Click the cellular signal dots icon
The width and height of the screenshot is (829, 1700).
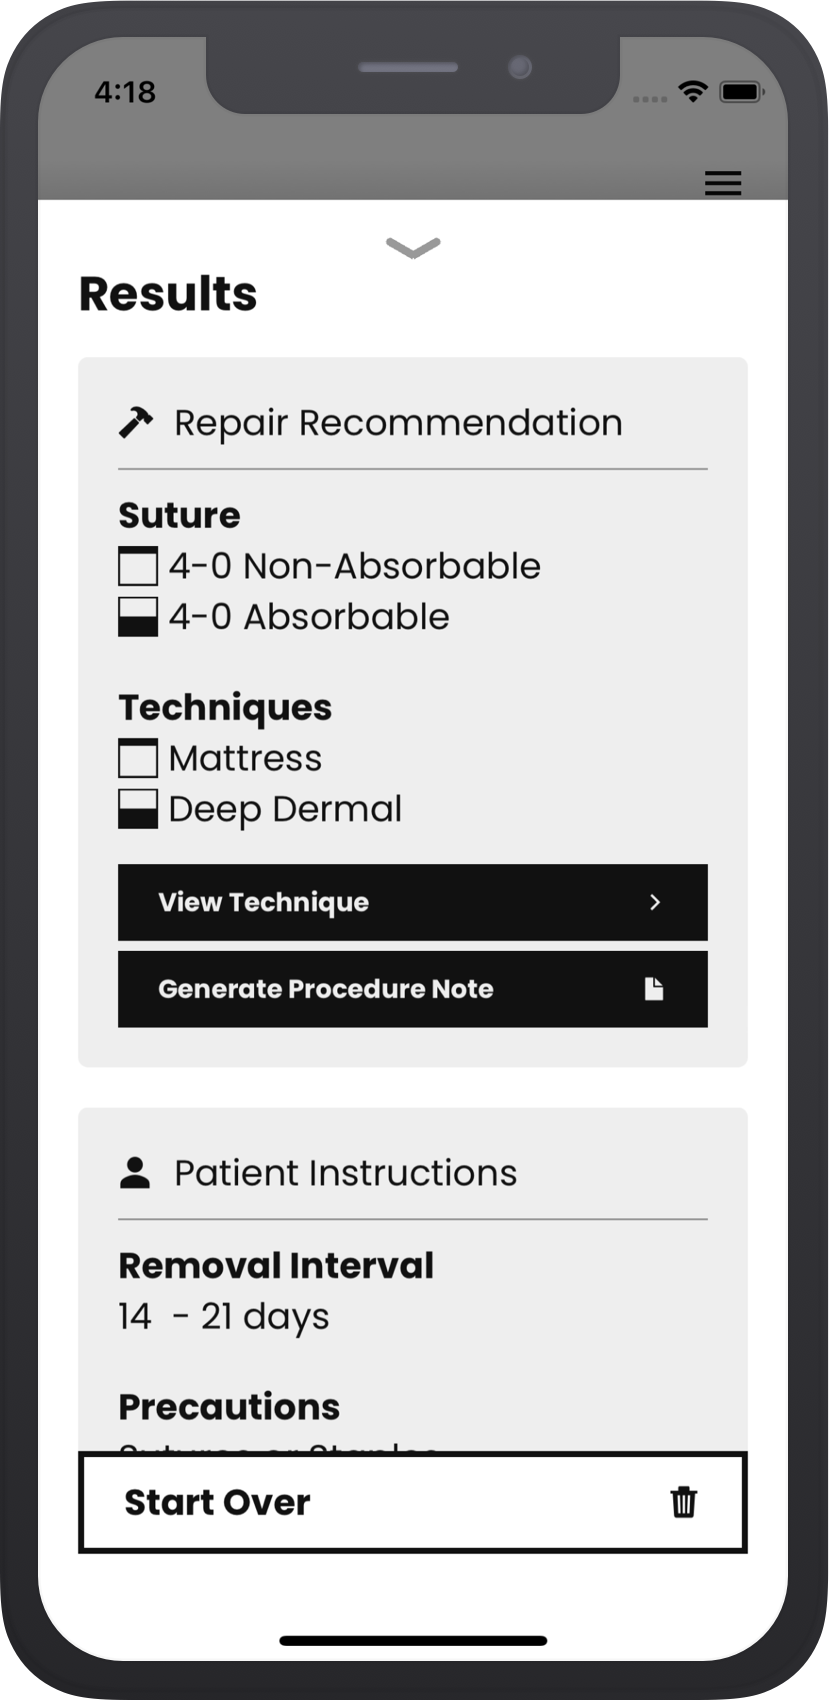point(650,99)
